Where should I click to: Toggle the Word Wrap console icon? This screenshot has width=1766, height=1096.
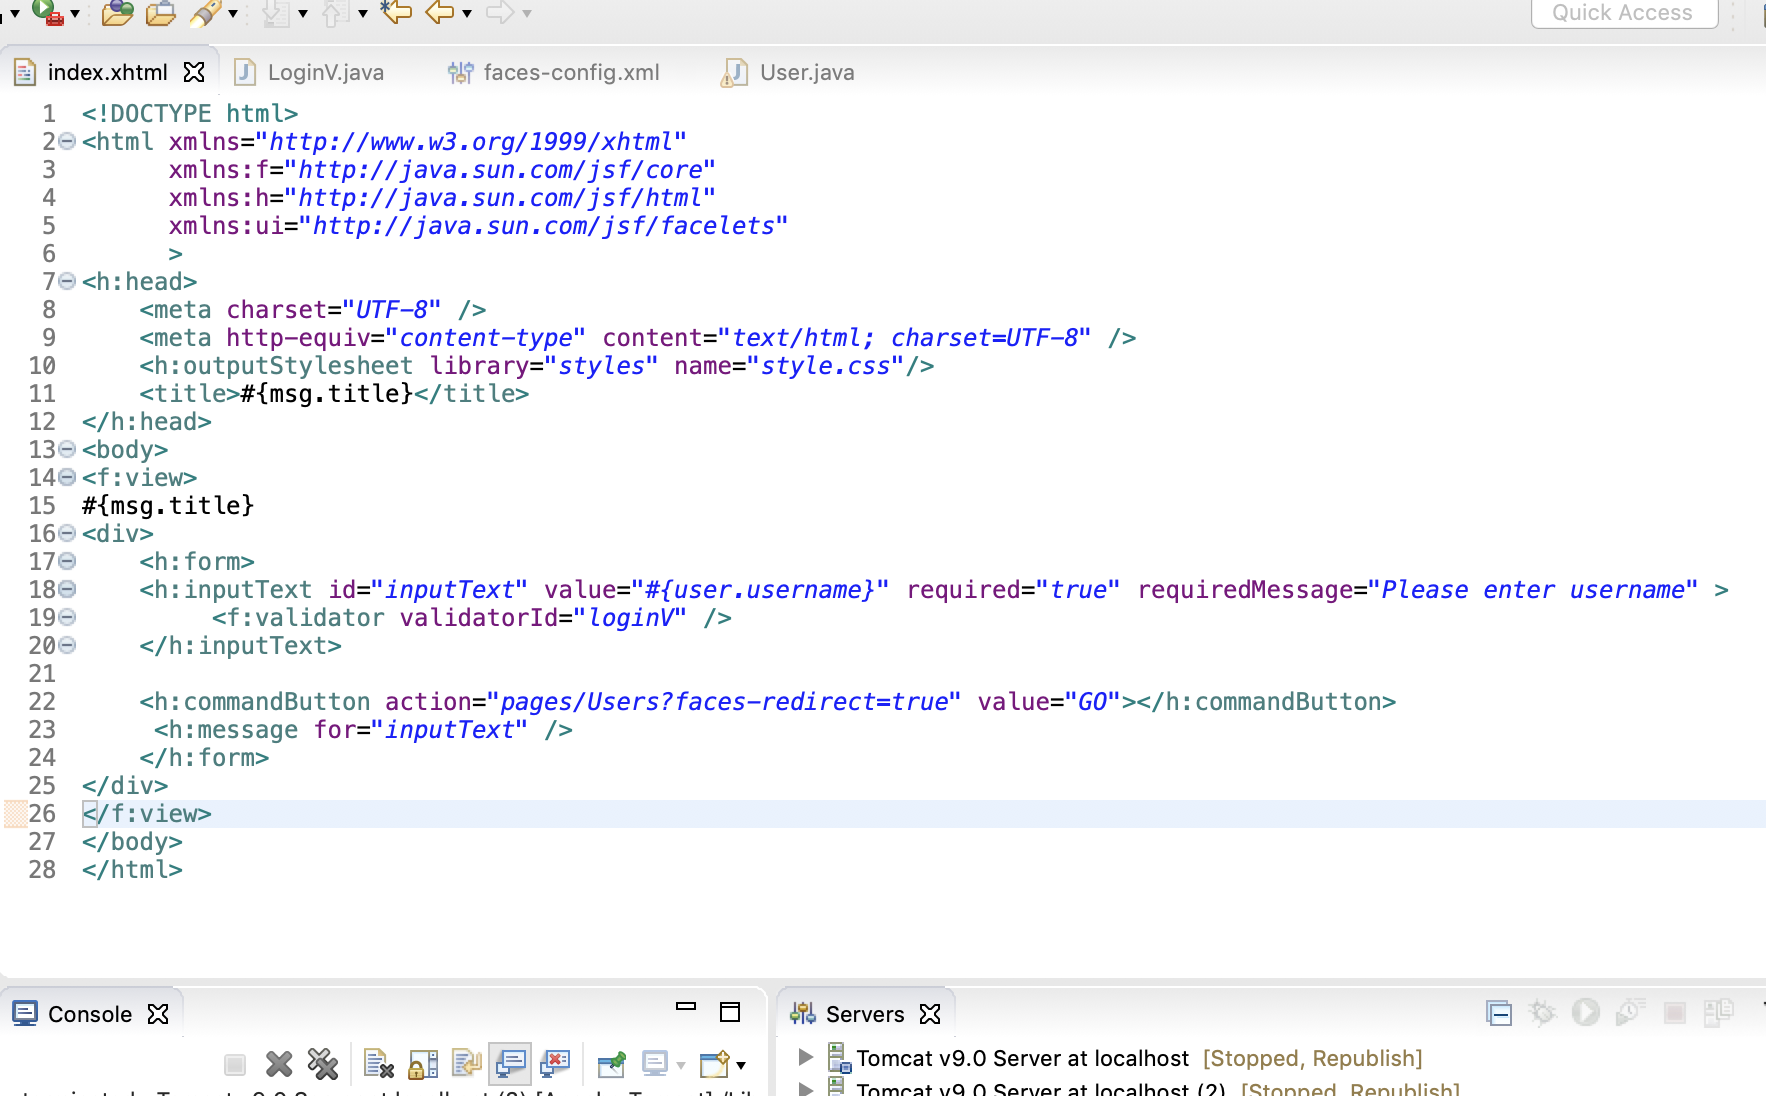(x=466, y=1064)
